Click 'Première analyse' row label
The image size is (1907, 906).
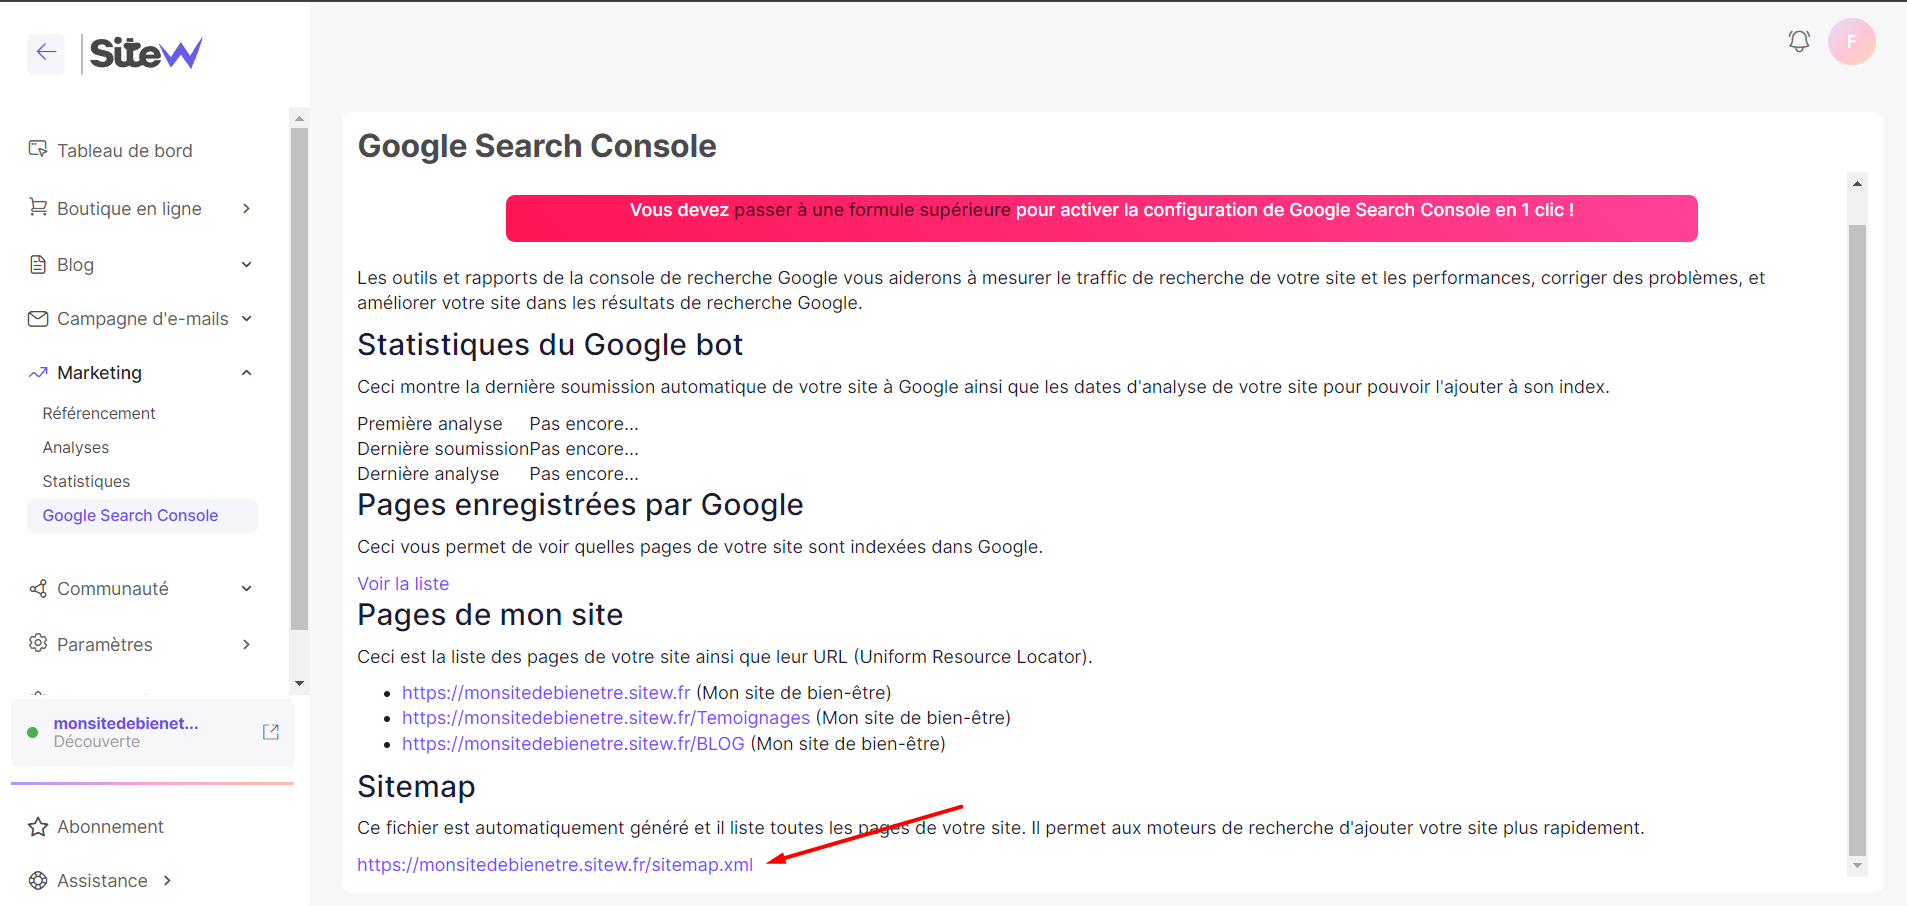point(430,424)
